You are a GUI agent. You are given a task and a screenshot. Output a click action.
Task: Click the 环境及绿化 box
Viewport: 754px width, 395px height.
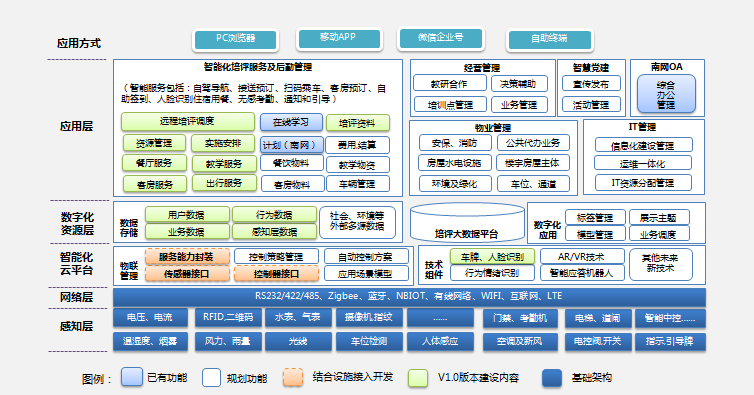click(455, 183)
